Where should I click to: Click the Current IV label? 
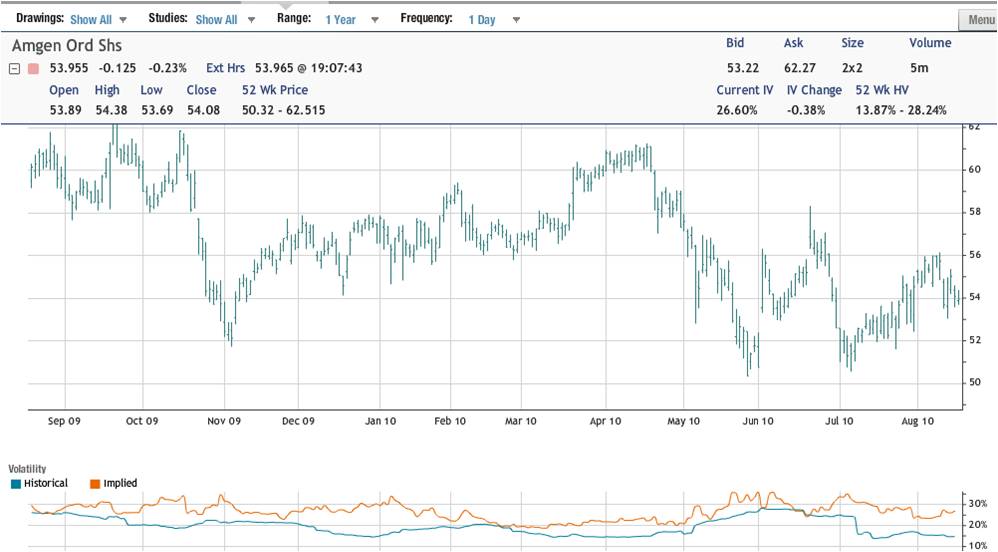pyautogui.click(x=745, y=90)
